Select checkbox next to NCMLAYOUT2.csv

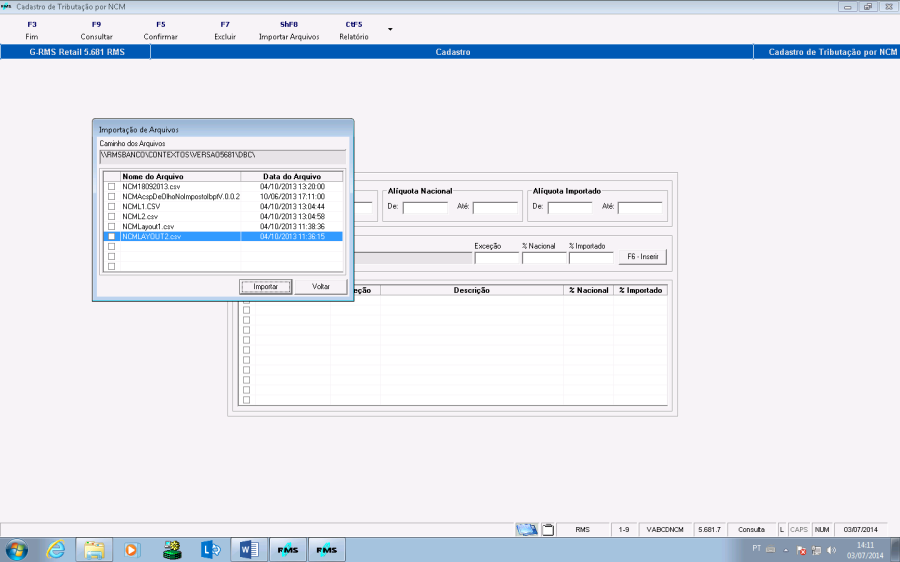click(111, 237)
